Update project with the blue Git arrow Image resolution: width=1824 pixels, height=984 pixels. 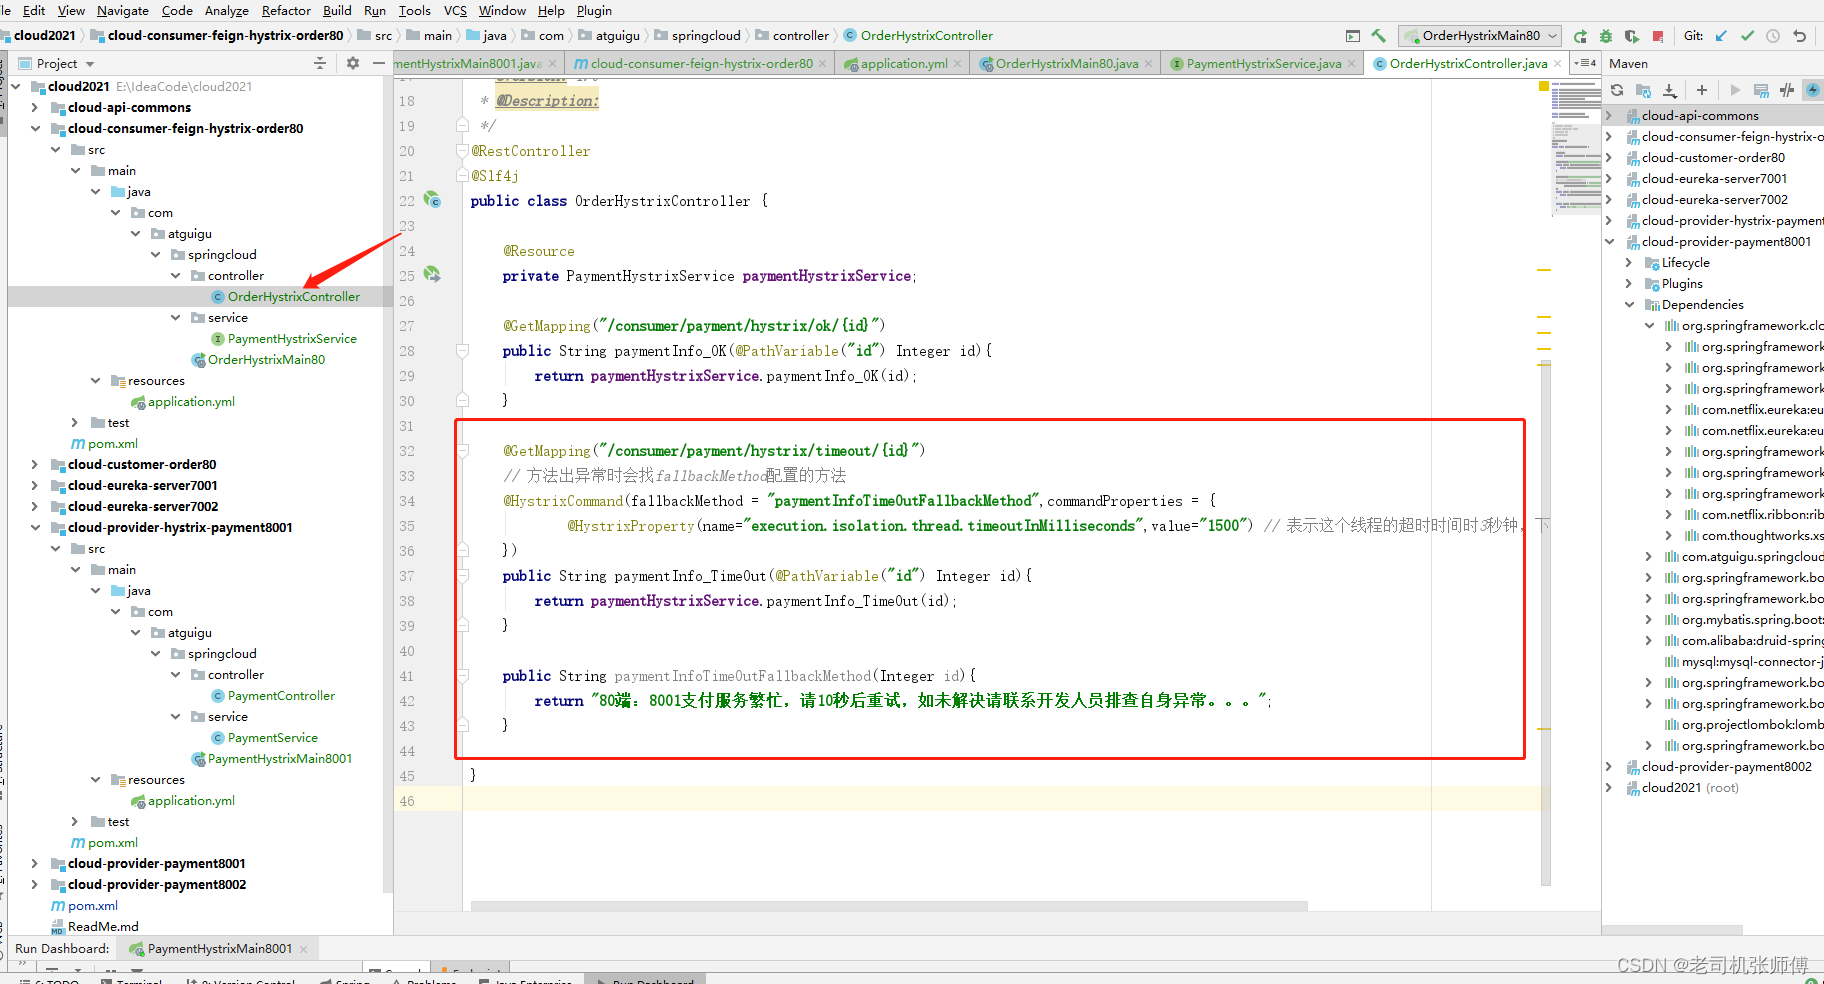pyautogui.click(x=1721, y=36)
